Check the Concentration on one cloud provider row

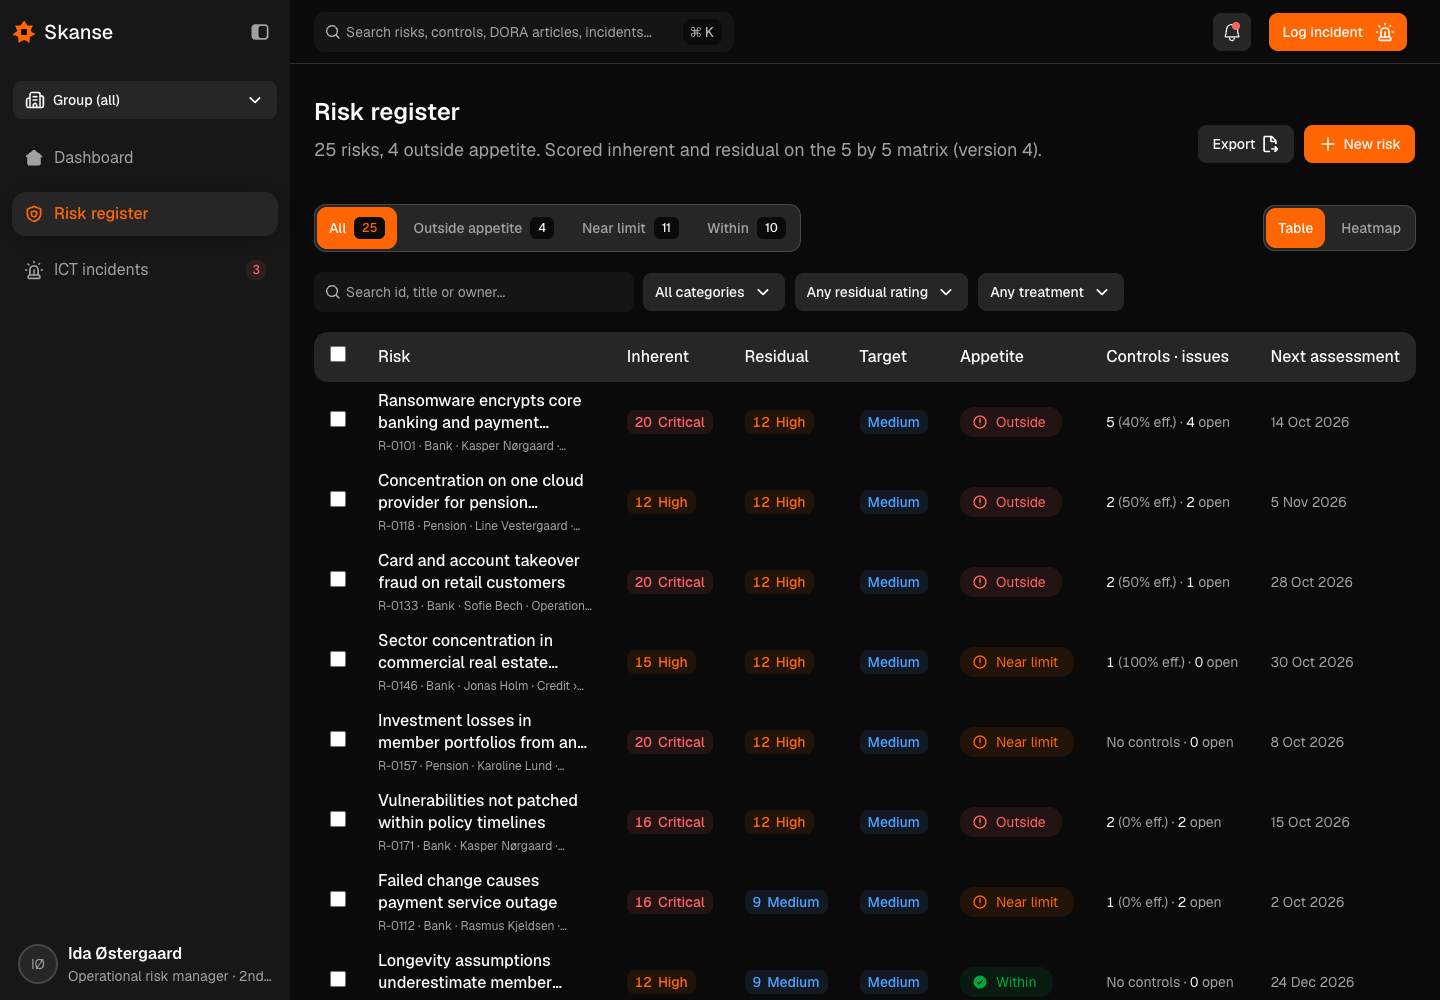coord(338,499)
